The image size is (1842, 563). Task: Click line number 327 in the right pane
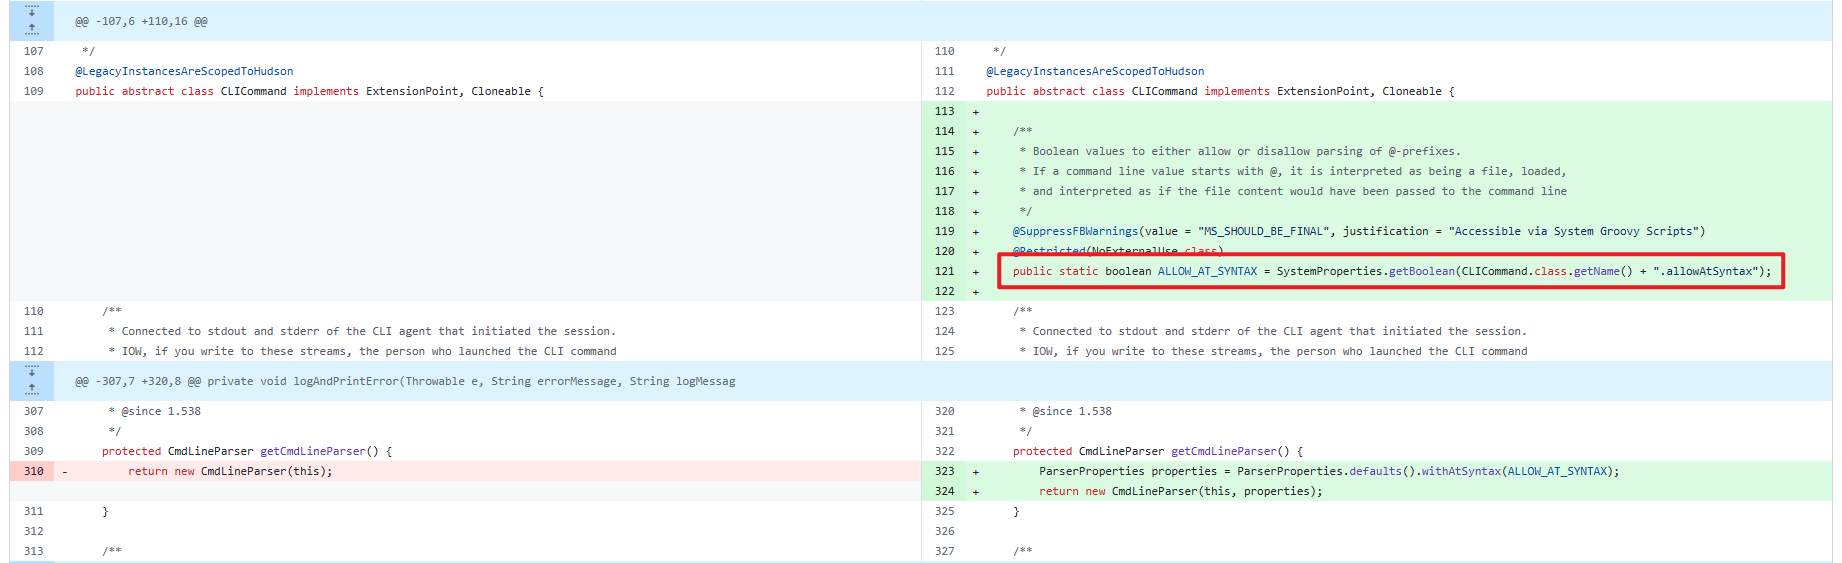(944, 551)
